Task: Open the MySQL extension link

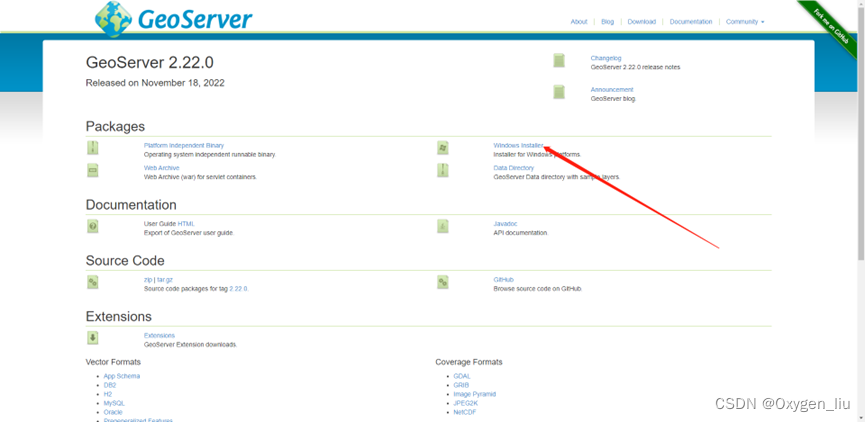Action: coord(114,403)
